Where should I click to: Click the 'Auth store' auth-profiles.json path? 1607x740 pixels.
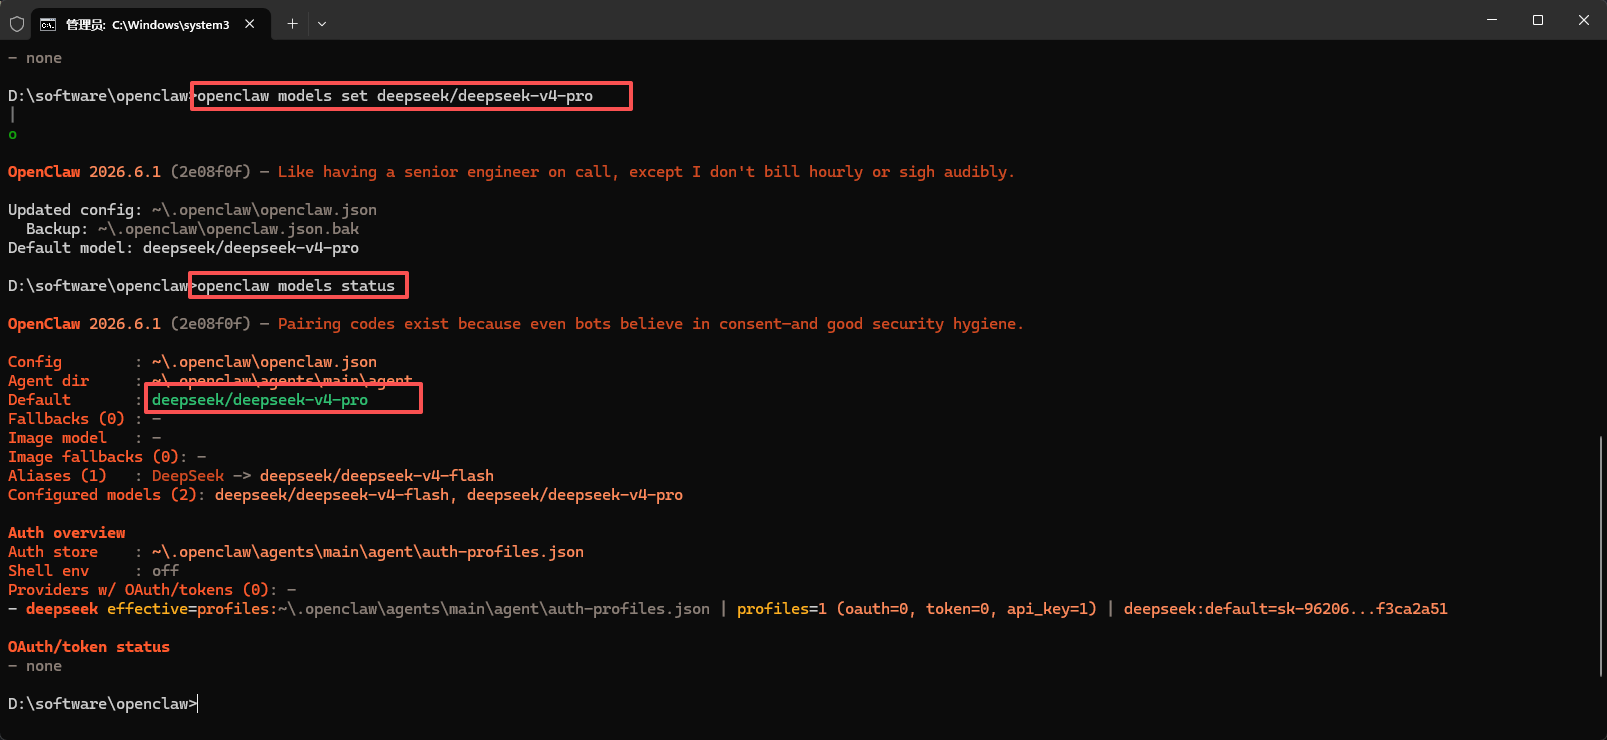368,552
